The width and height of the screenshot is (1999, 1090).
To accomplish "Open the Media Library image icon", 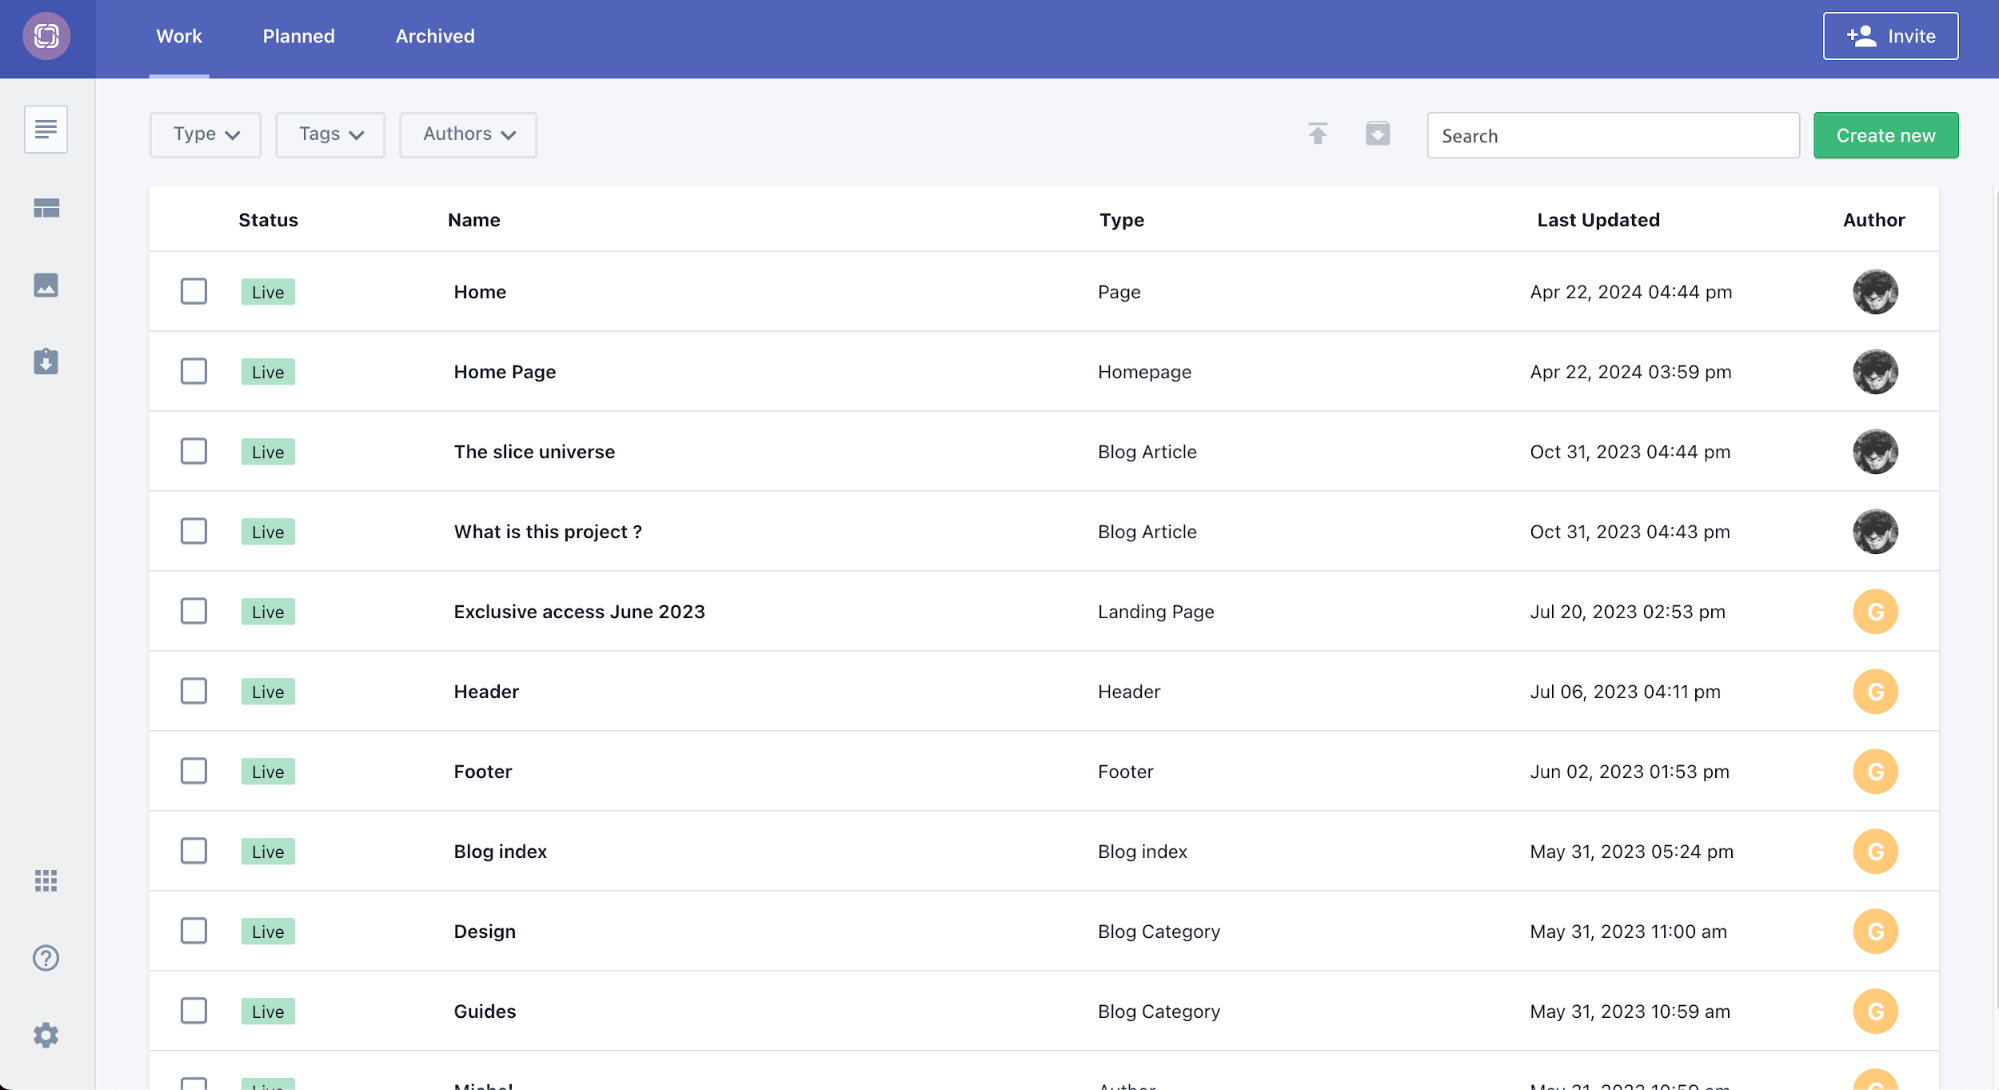I will (x=46, y=285).
